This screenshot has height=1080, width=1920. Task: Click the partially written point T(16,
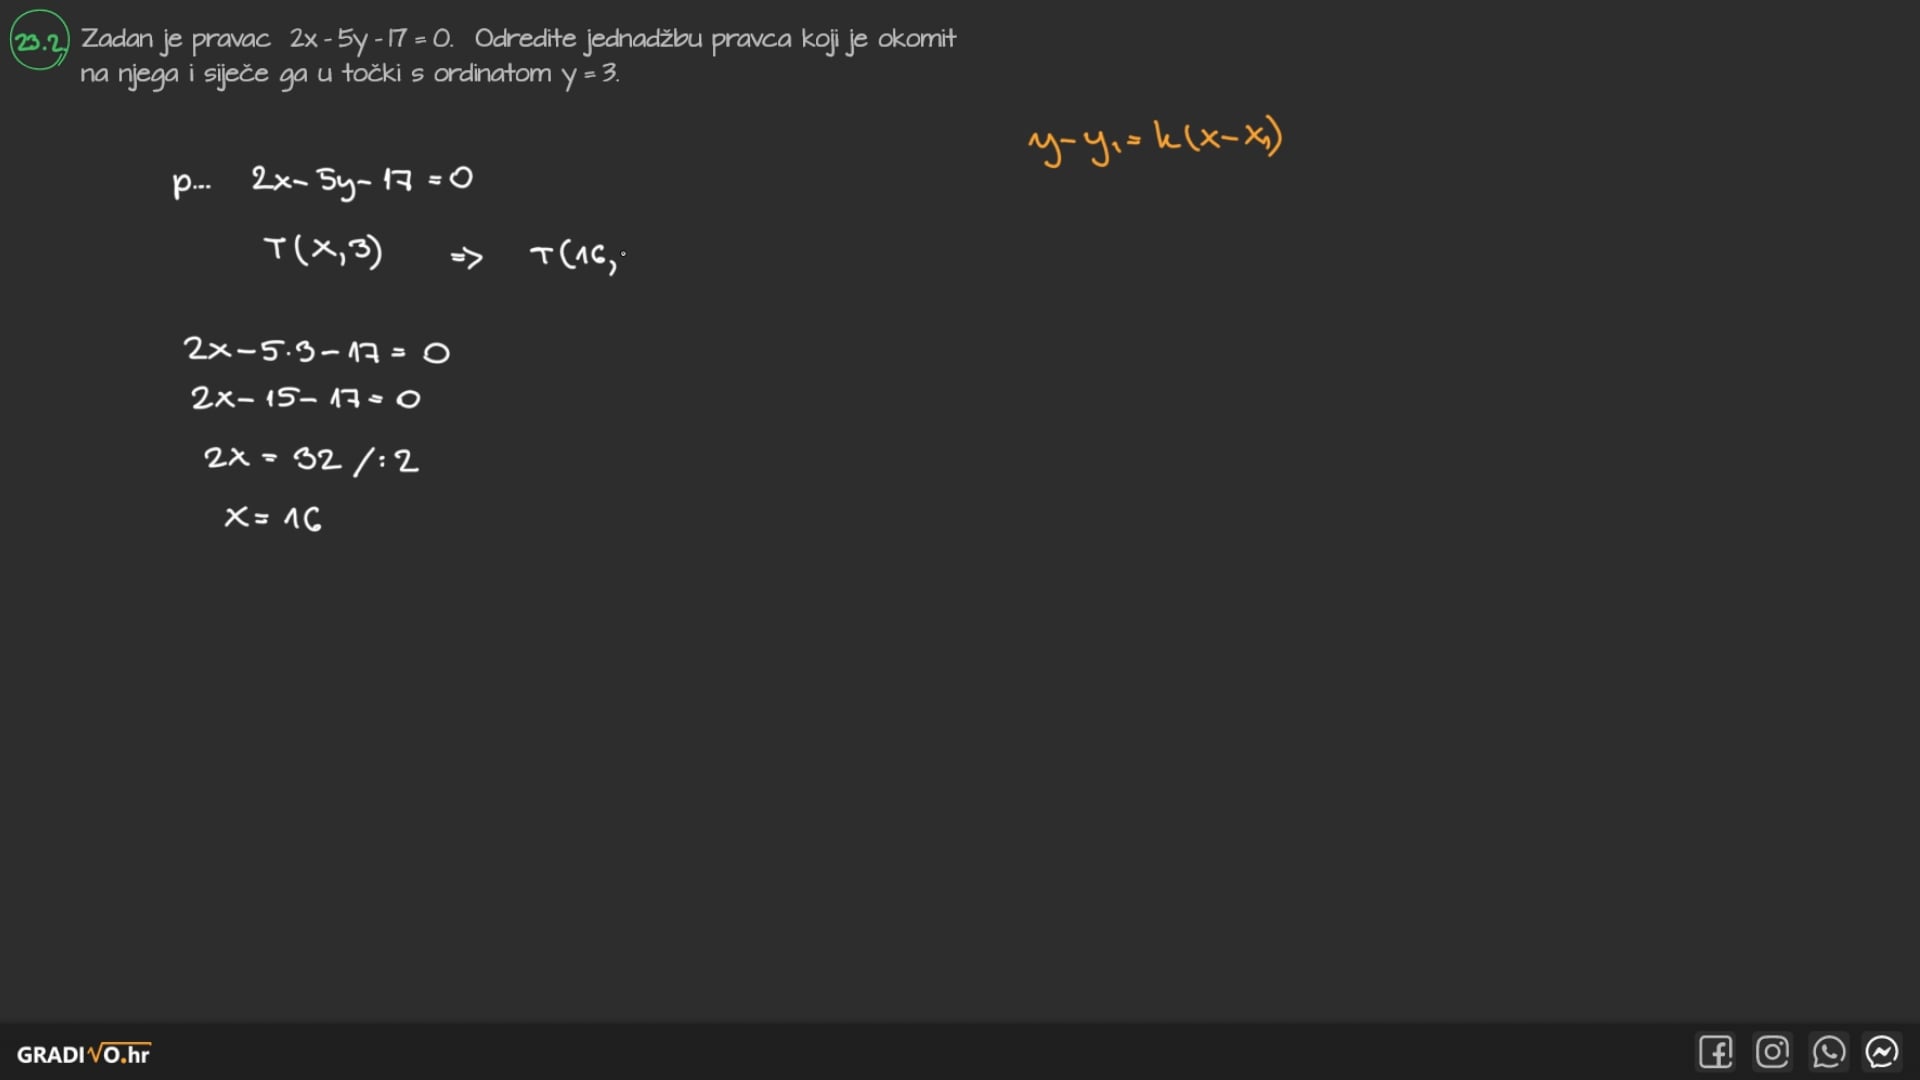click(x=577, y=256)
